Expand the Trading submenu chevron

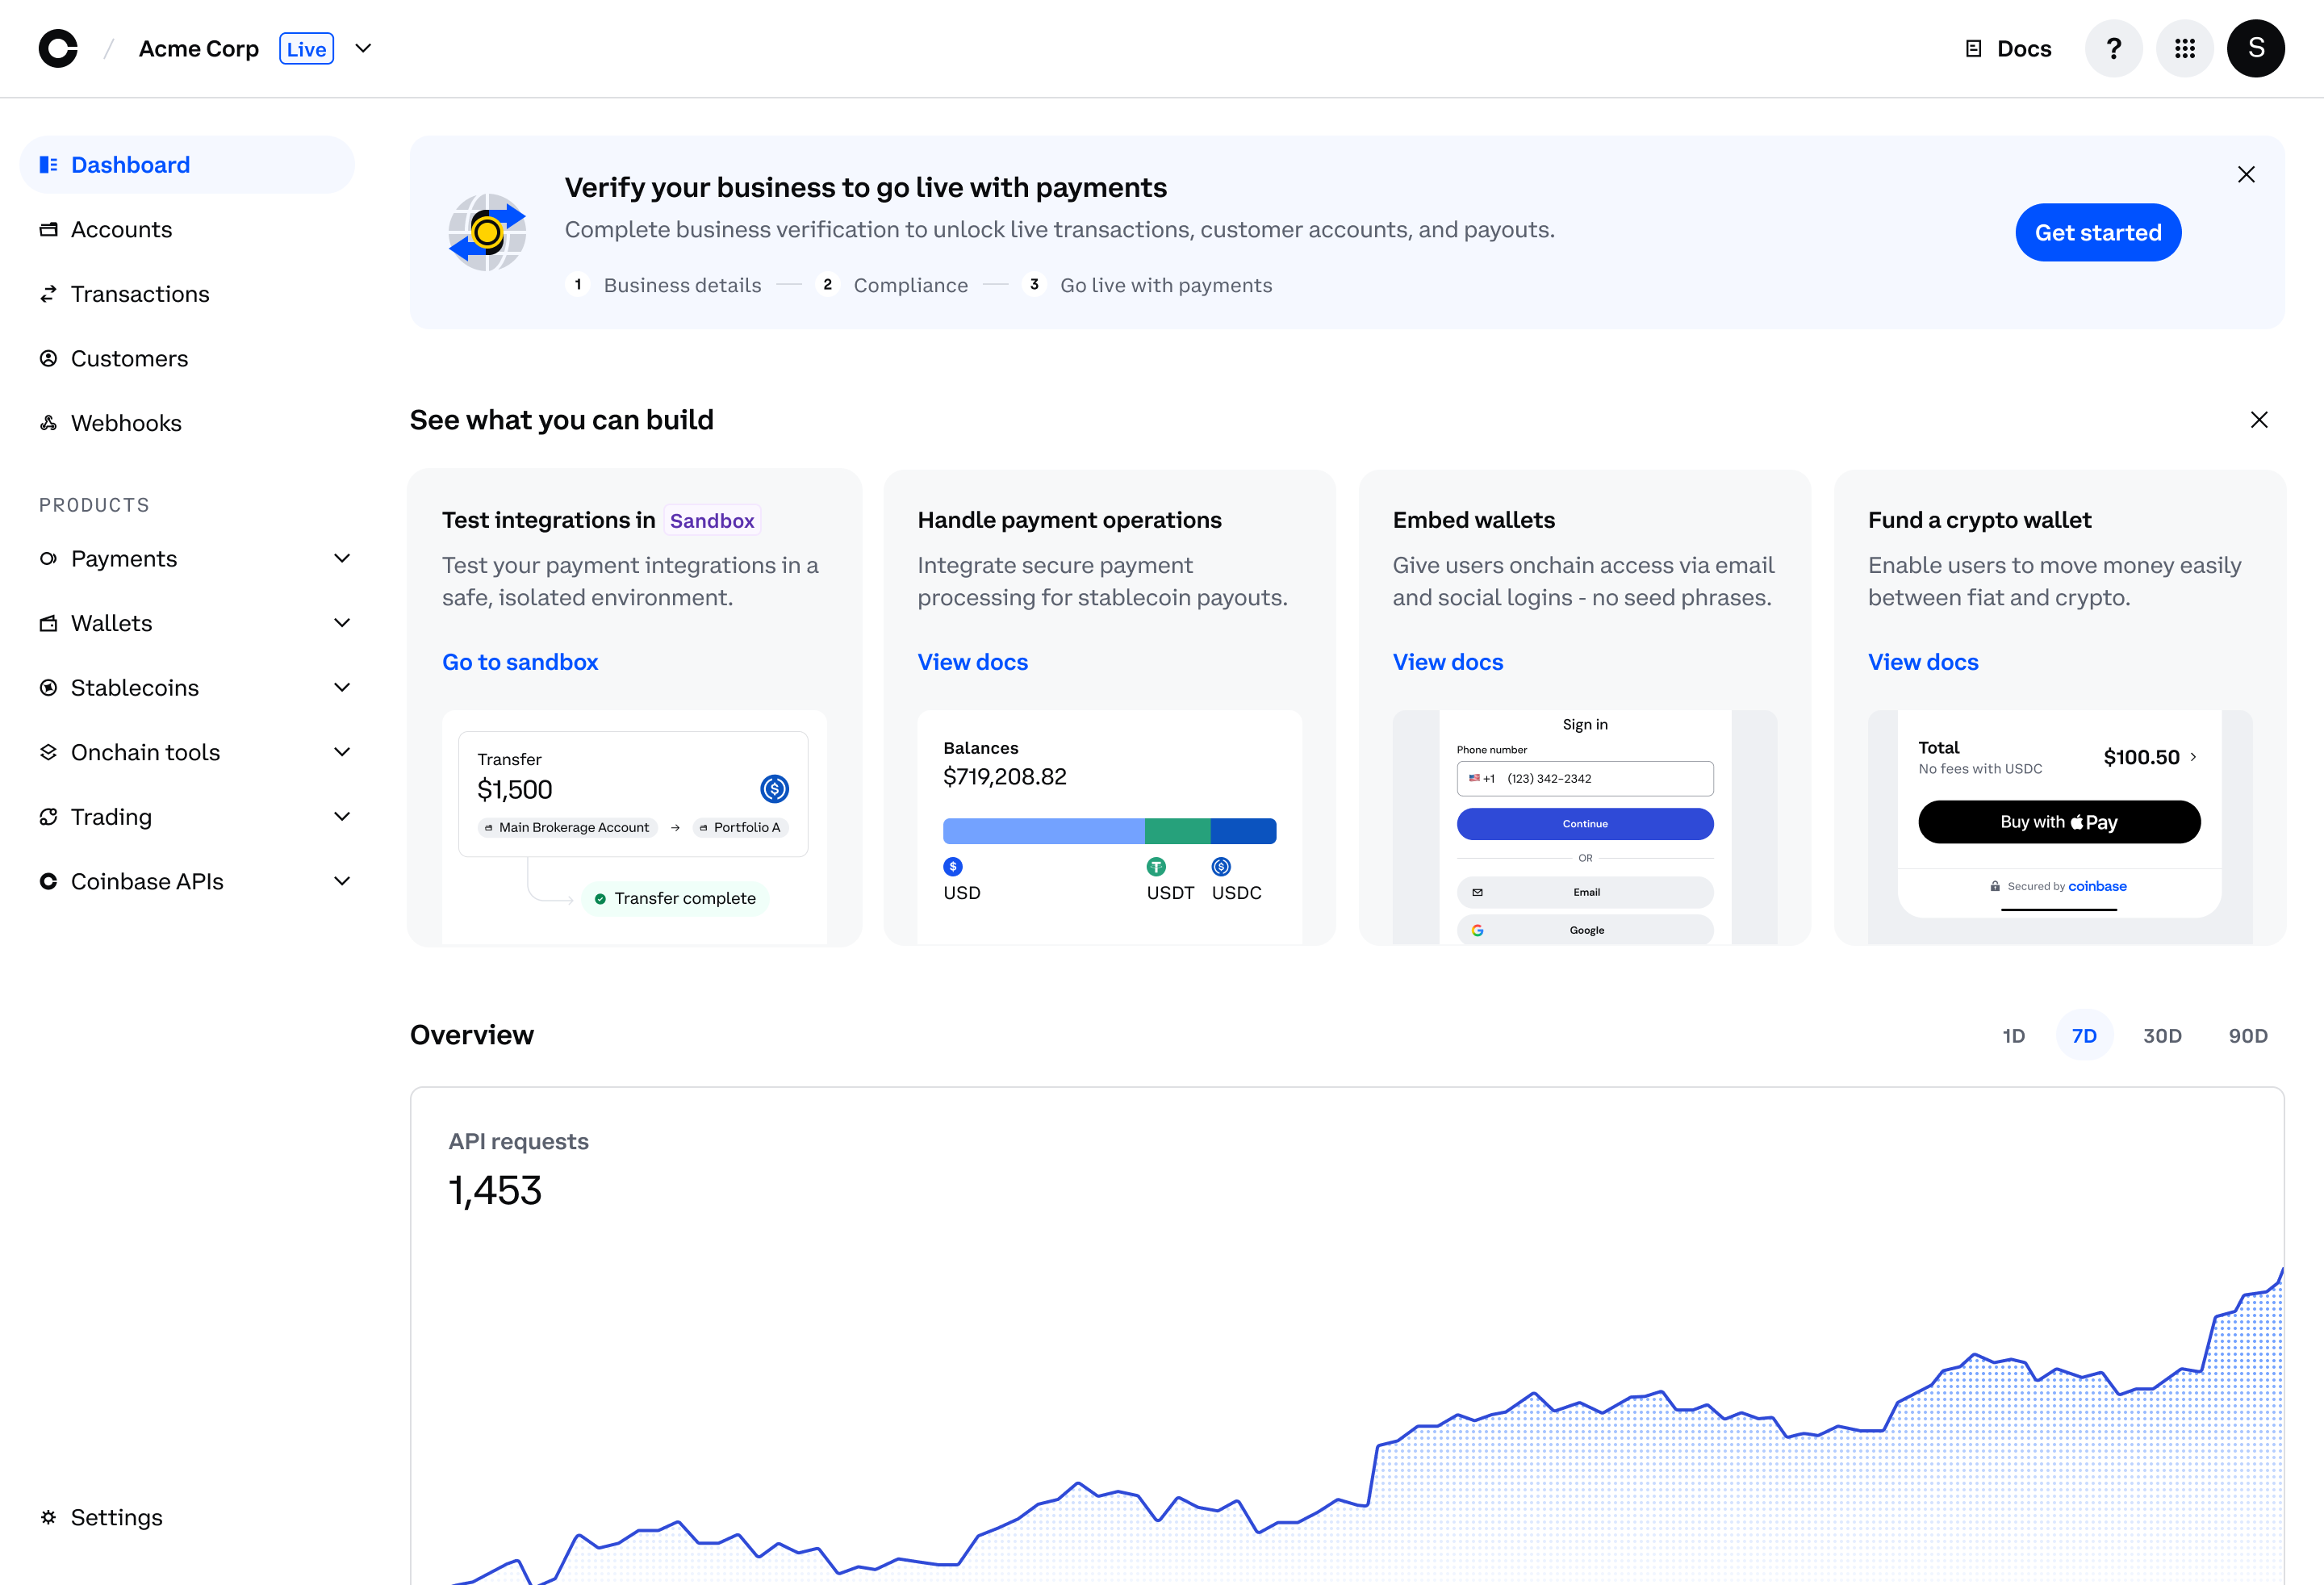[x=342, y=817]
